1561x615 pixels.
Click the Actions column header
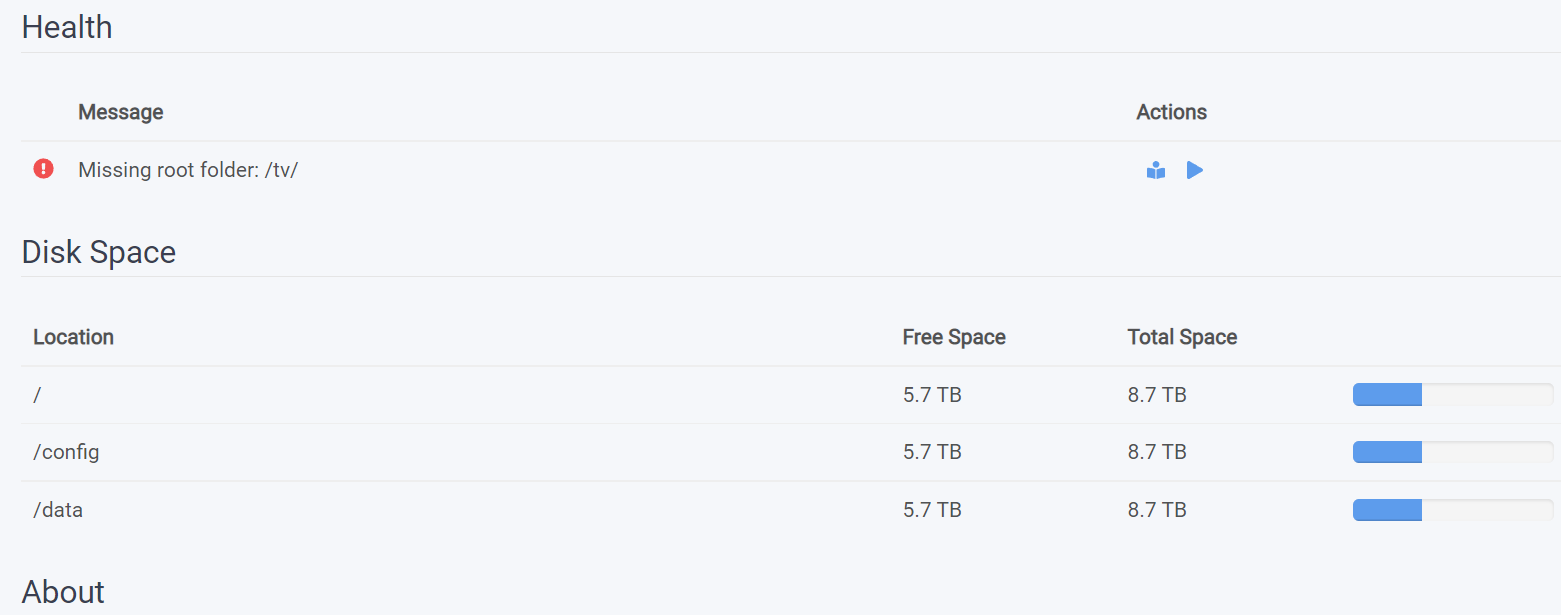(1170, 112)
